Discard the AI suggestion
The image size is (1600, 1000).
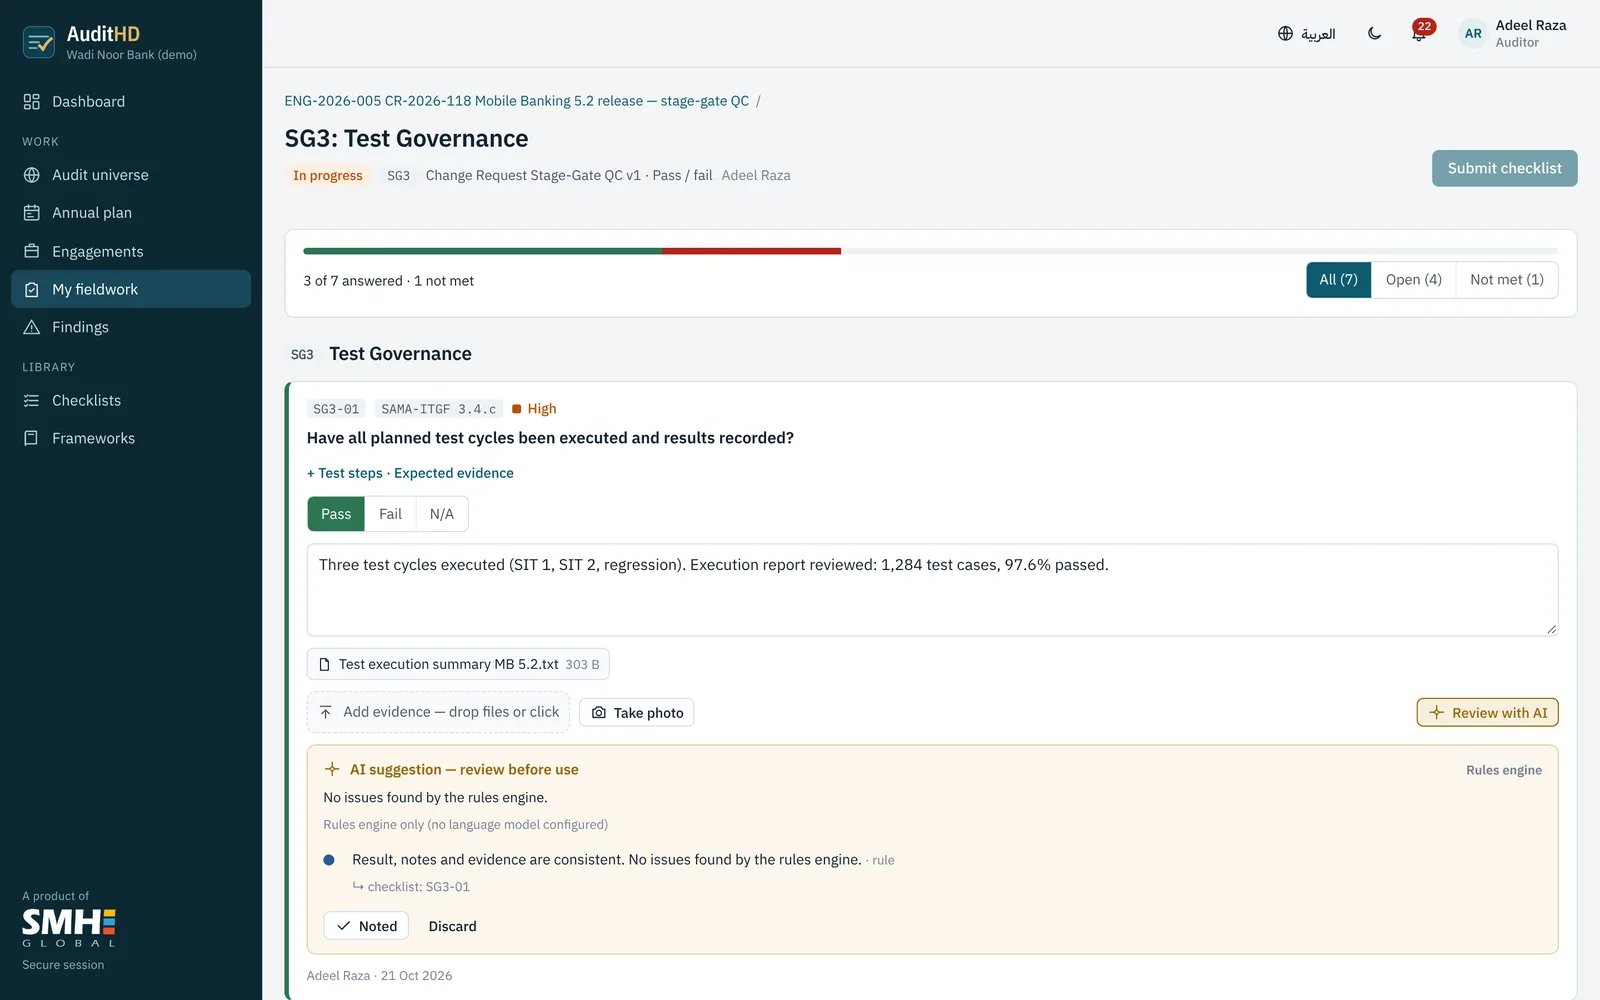click(x=452, y=926)
